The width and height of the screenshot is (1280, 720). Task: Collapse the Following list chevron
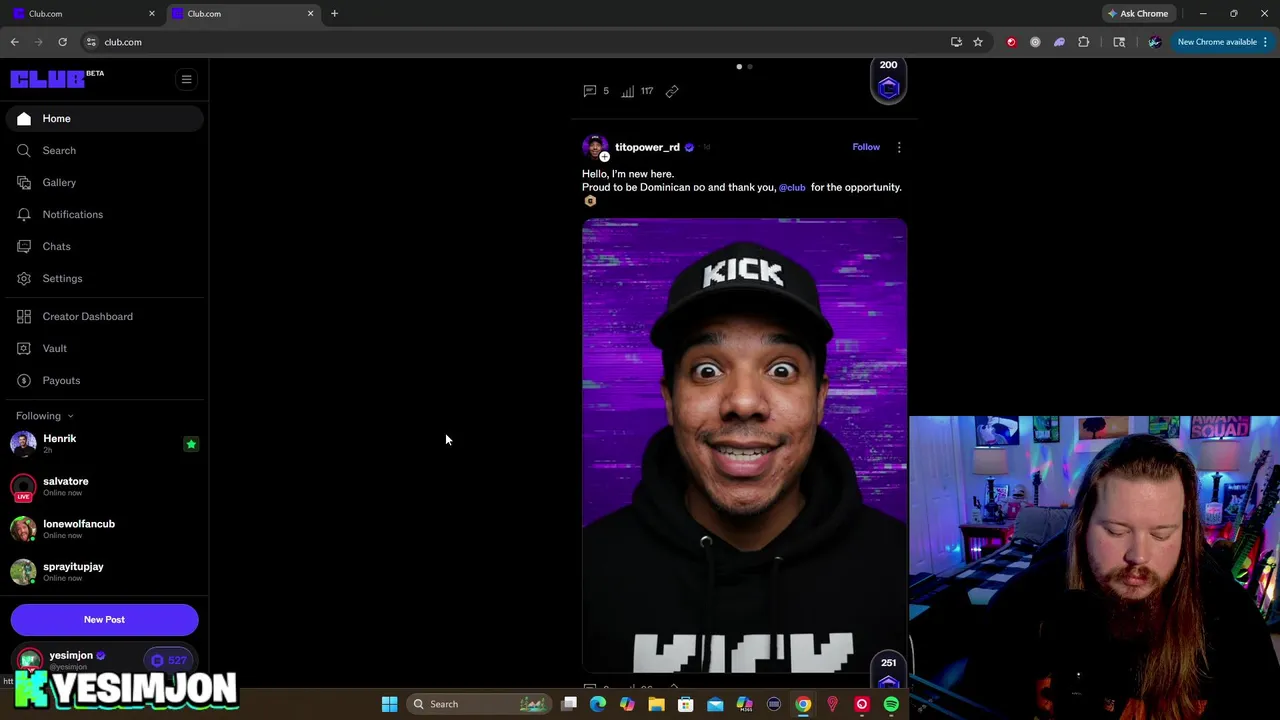click(x=70, y=416)
